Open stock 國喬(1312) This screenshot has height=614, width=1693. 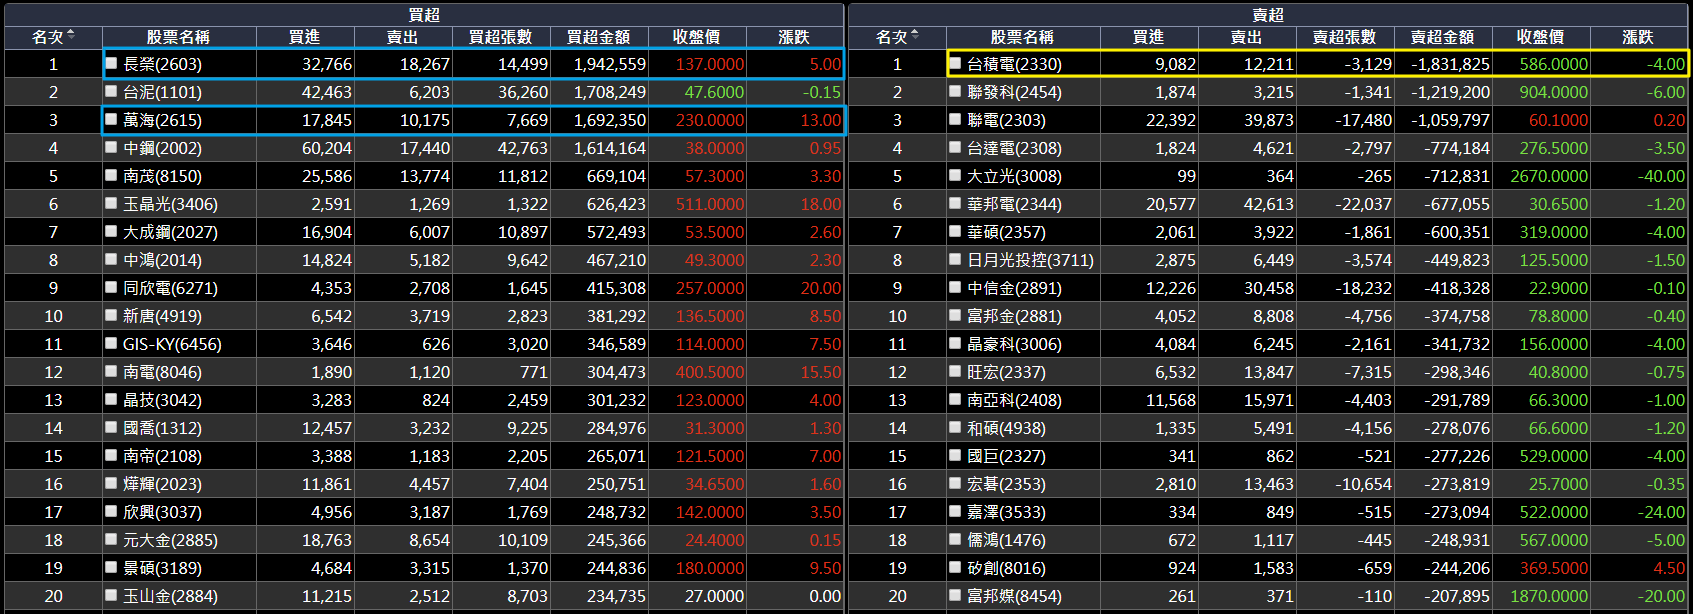[x=162, y=428]
